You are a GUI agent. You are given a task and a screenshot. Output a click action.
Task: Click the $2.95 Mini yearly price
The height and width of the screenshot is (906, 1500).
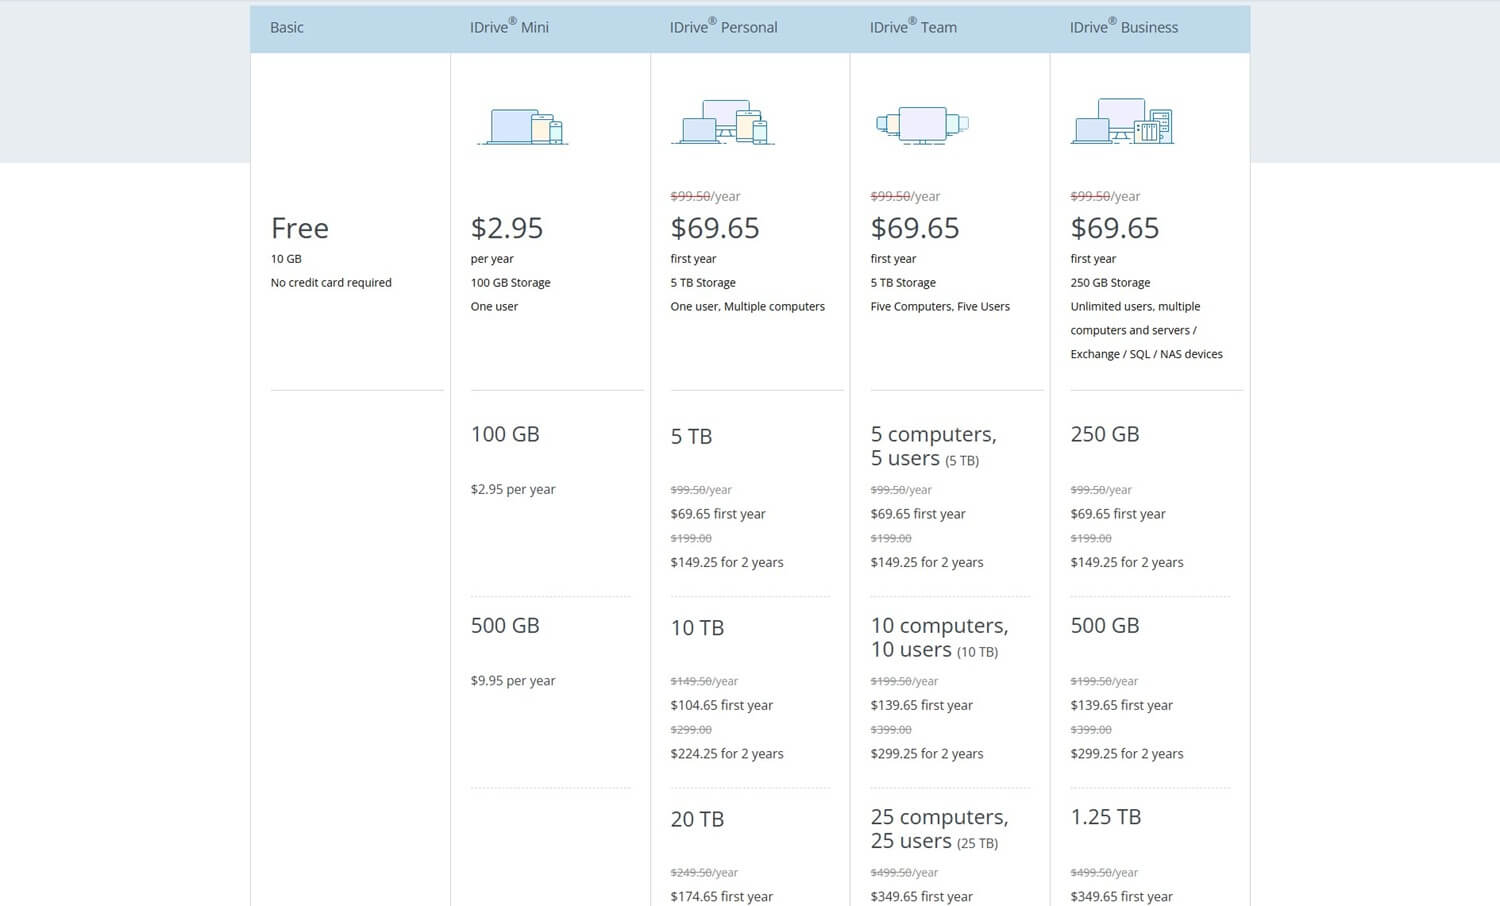coord(507,228)
